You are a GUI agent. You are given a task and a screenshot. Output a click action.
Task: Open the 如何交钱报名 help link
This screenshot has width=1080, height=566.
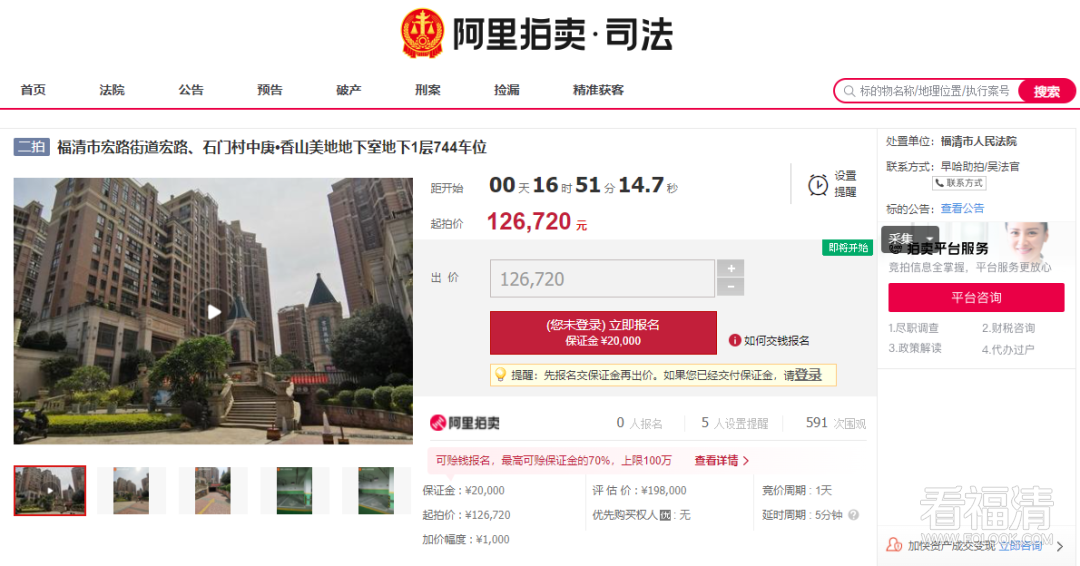(776, 341)
